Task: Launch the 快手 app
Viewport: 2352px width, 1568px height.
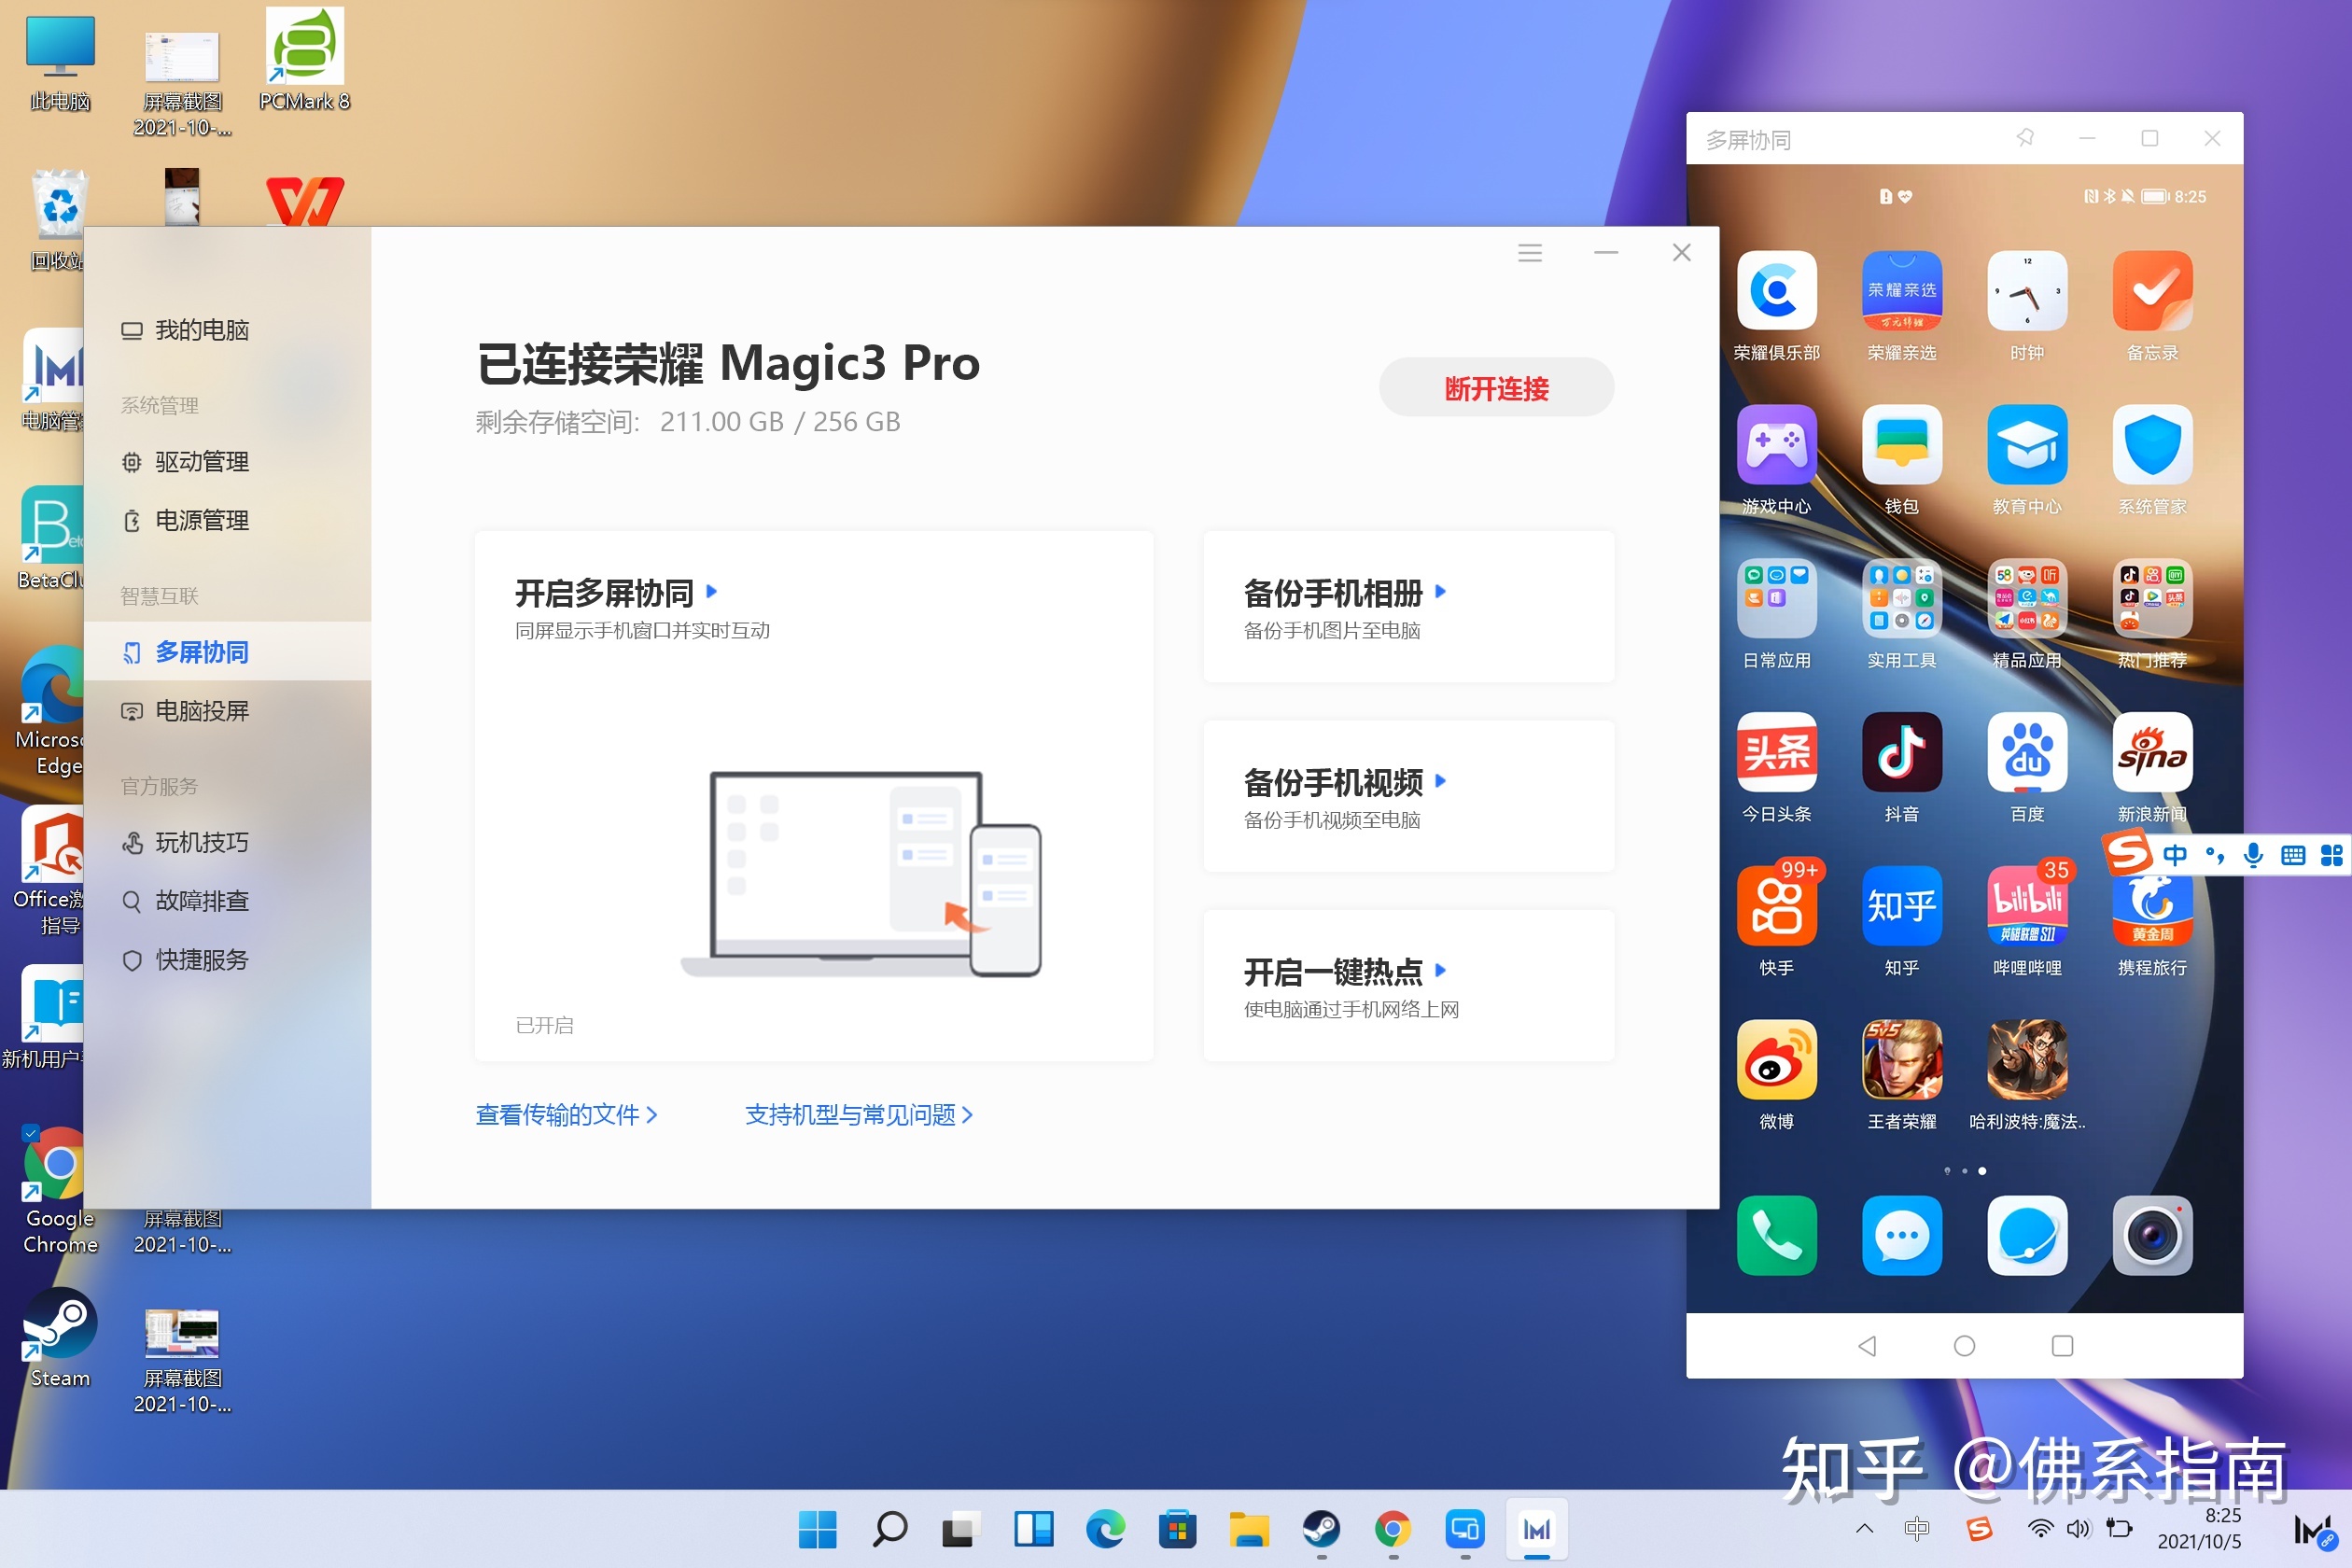Action: pos(1776,906)
